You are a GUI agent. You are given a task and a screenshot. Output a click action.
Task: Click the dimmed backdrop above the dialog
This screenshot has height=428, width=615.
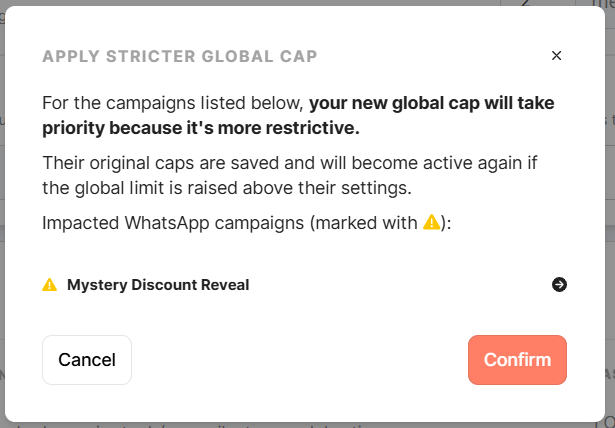300,3
